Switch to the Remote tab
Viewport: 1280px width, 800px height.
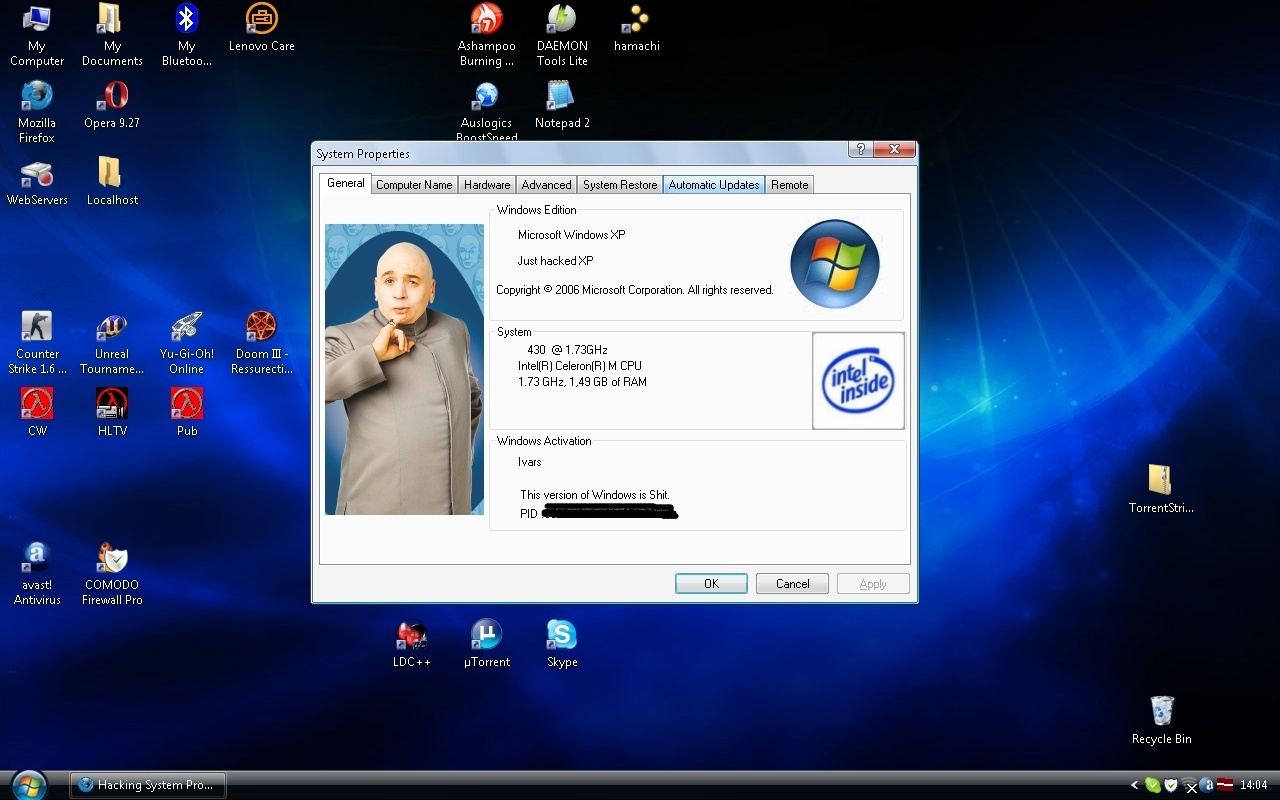(x=790, y=185)
